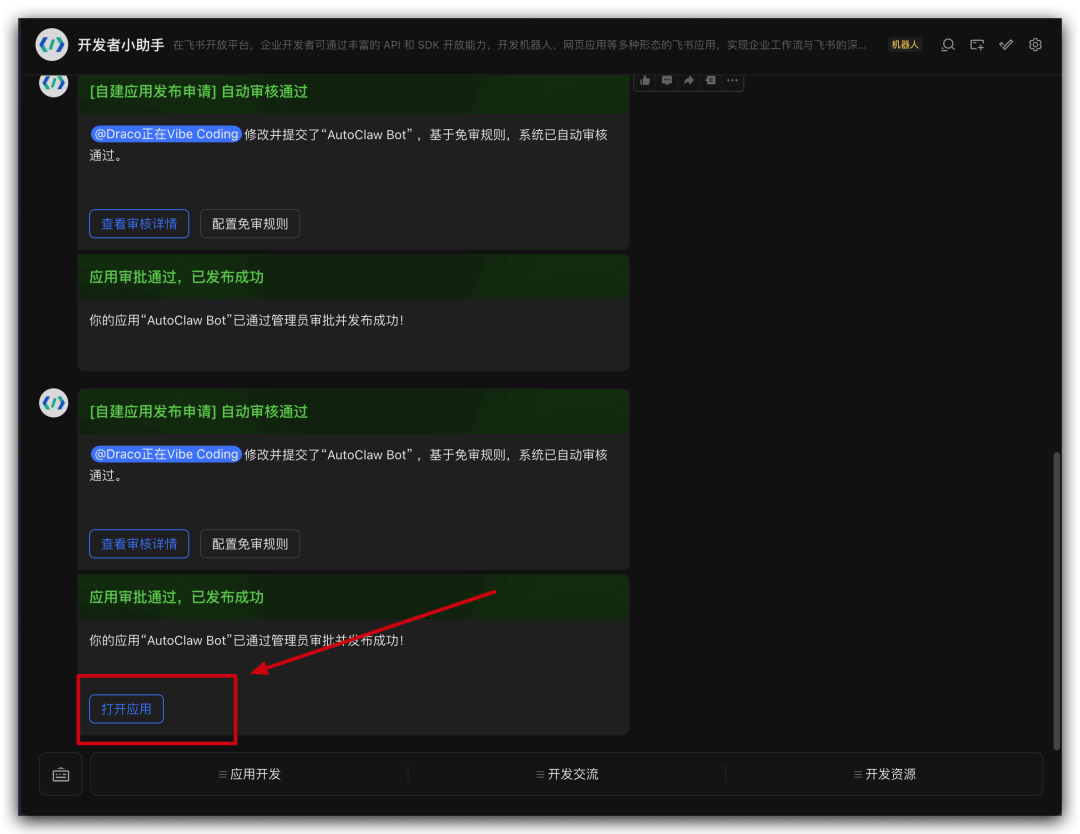Click the 打开应用 button
The width and height of the screenshot is (1080, 834).
(x=126, y=709)
